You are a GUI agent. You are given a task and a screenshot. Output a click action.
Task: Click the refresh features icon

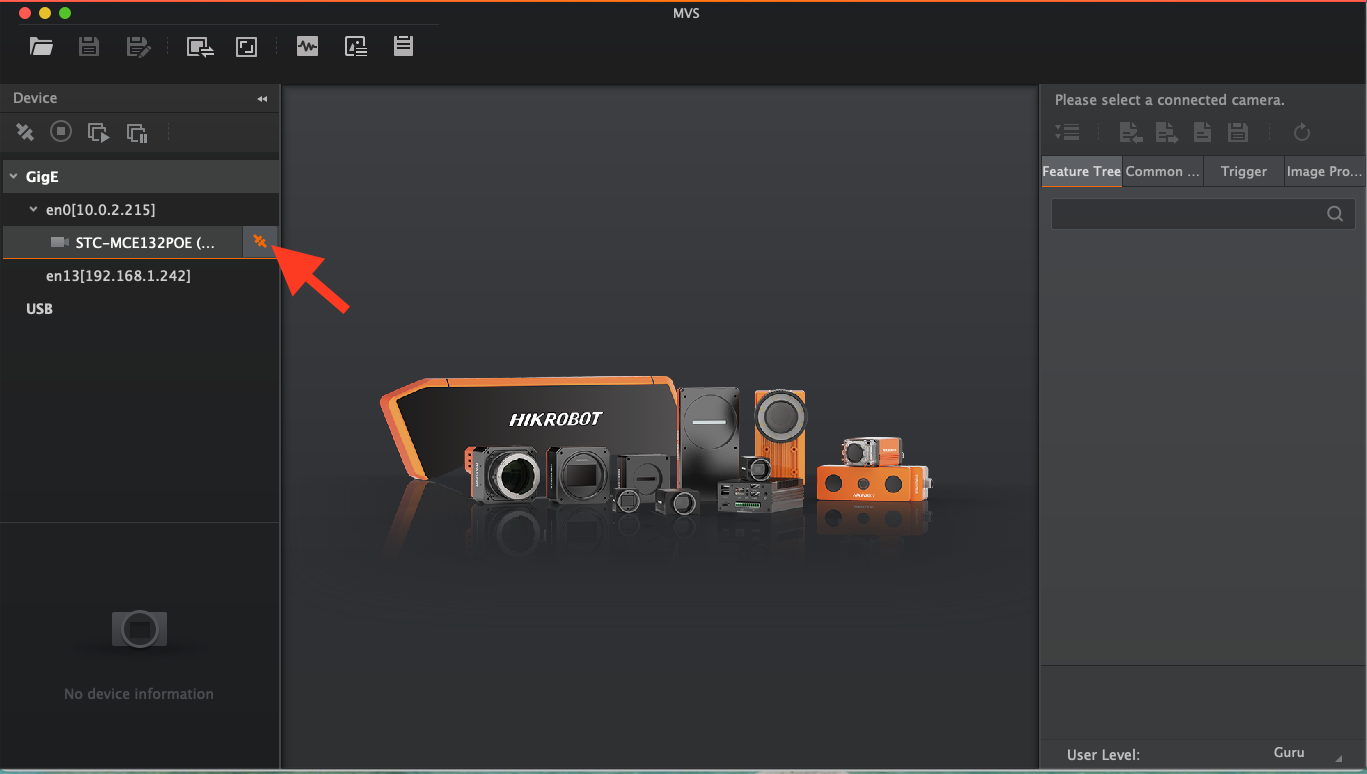[1301, 132]
